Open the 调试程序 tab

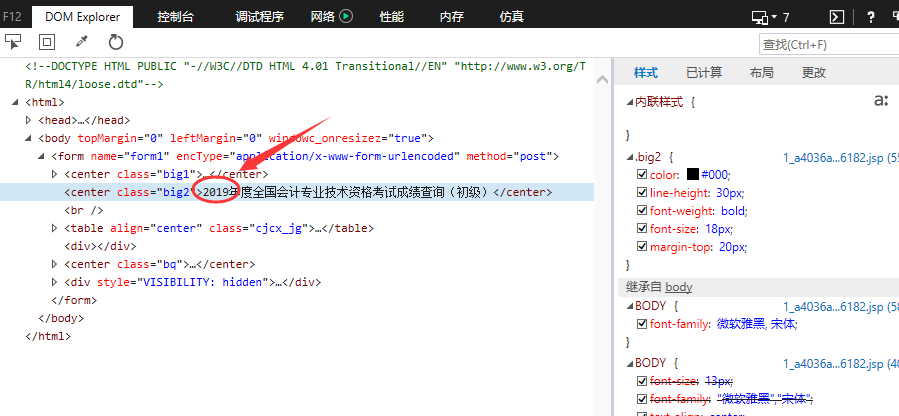click(260, 17)
